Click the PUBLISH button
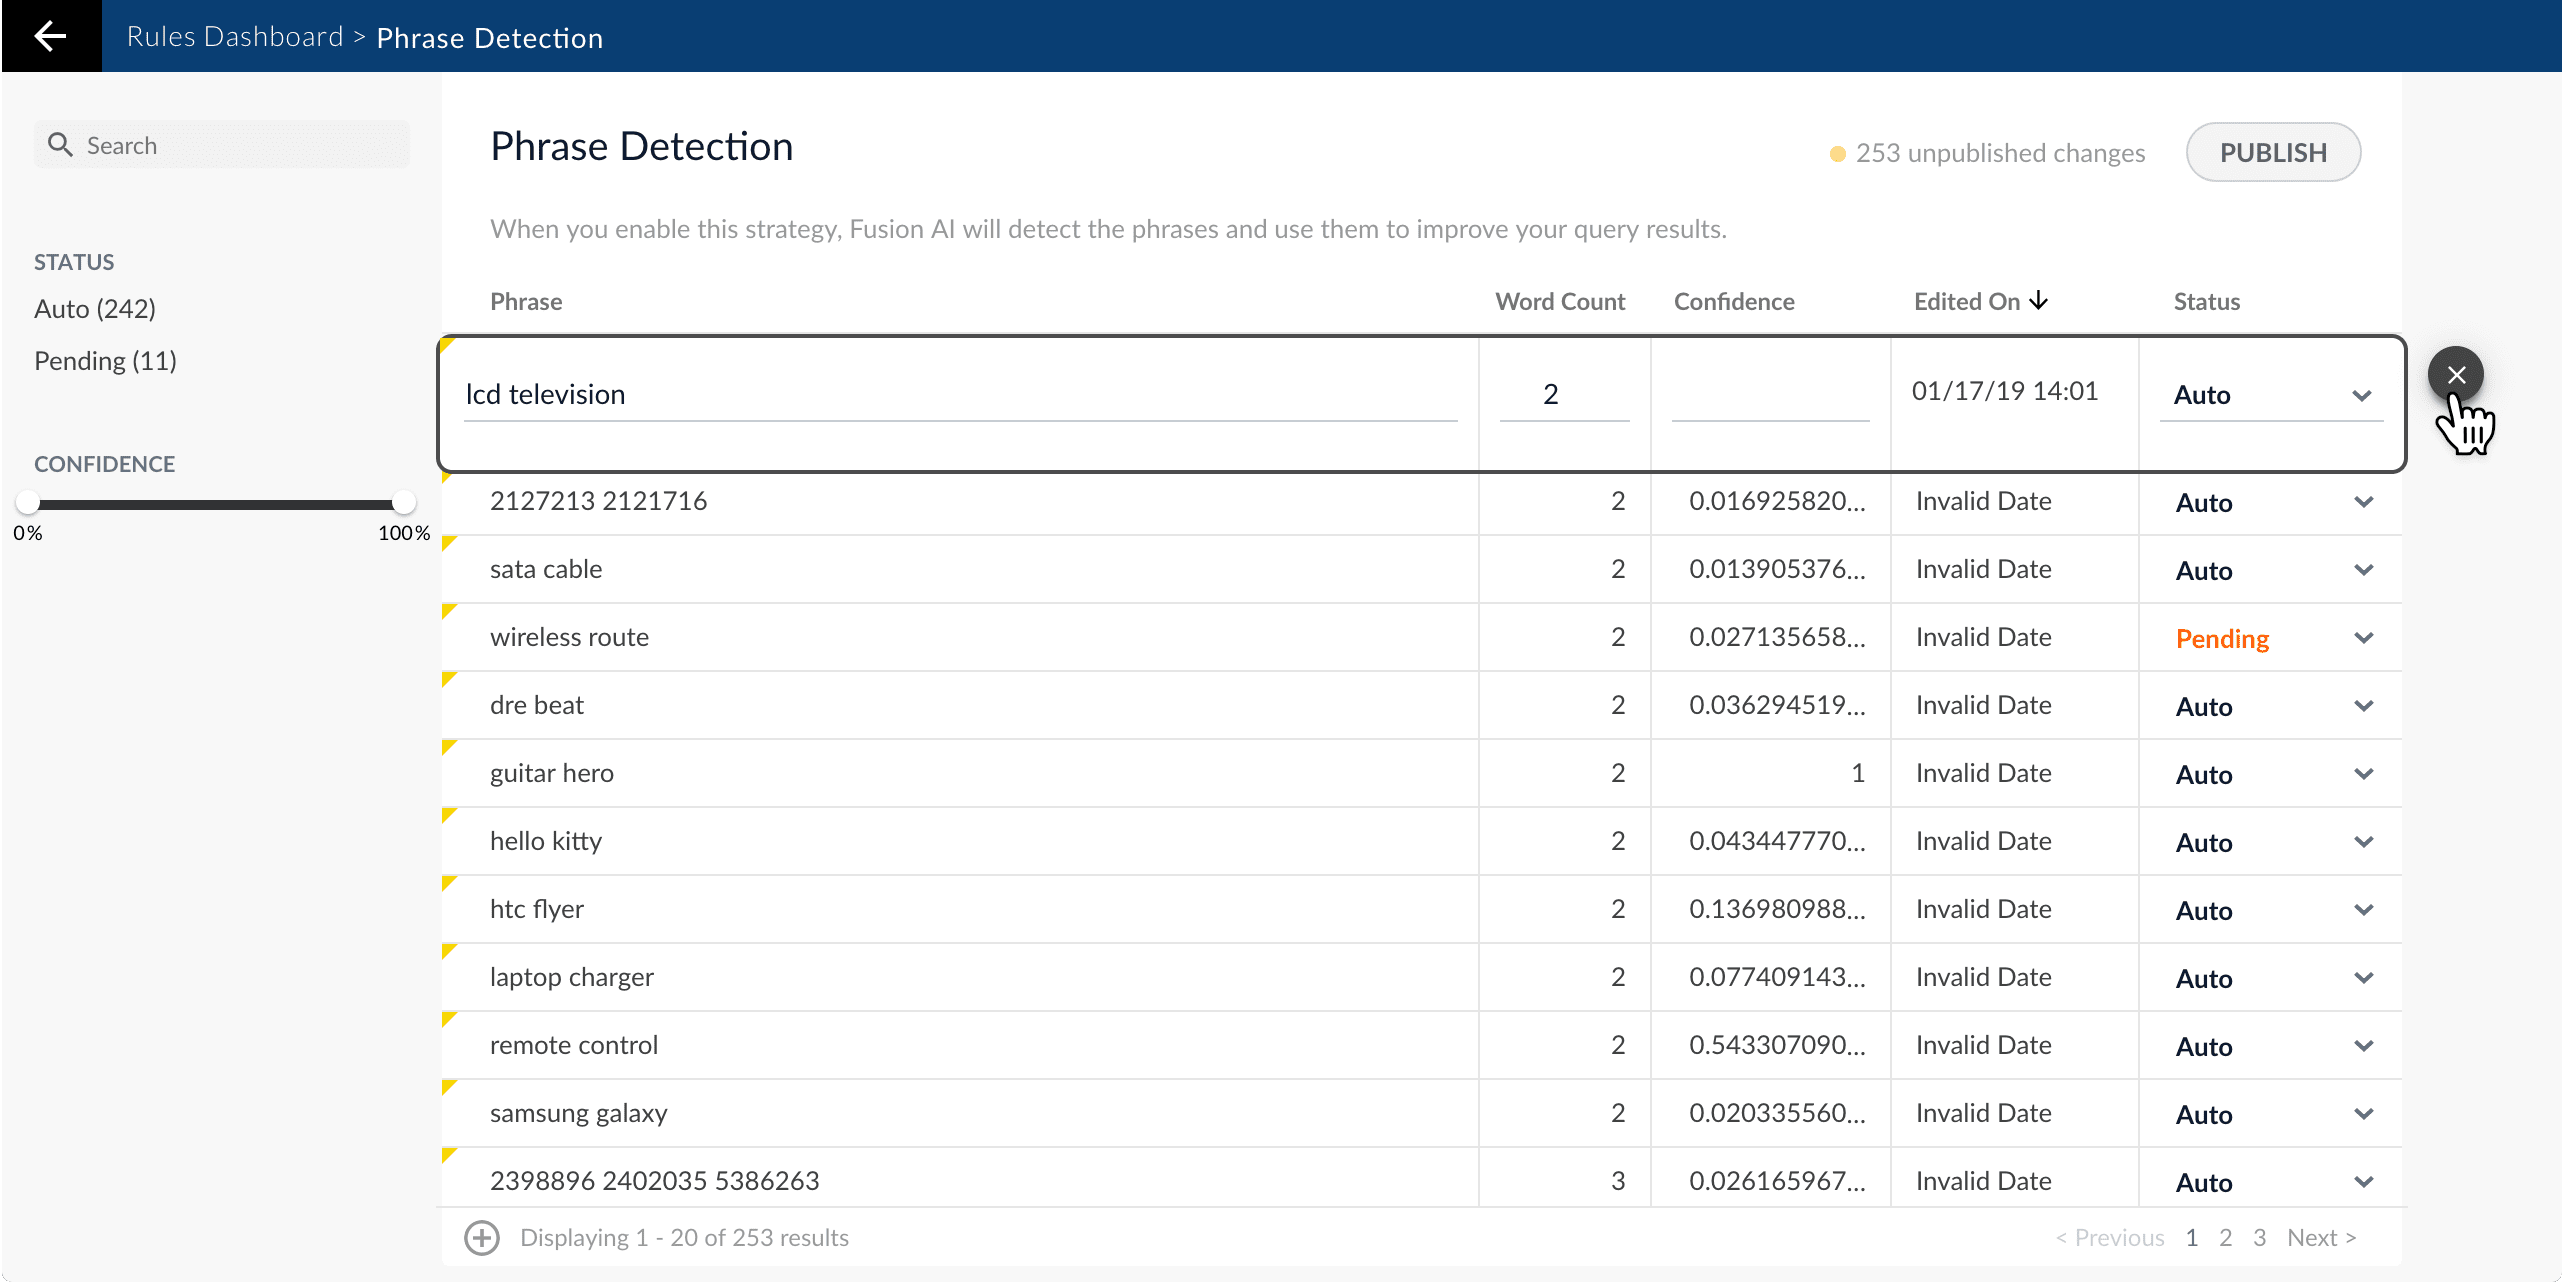The height and width of the screenshot is (1284, 2562). (2272, 152)
